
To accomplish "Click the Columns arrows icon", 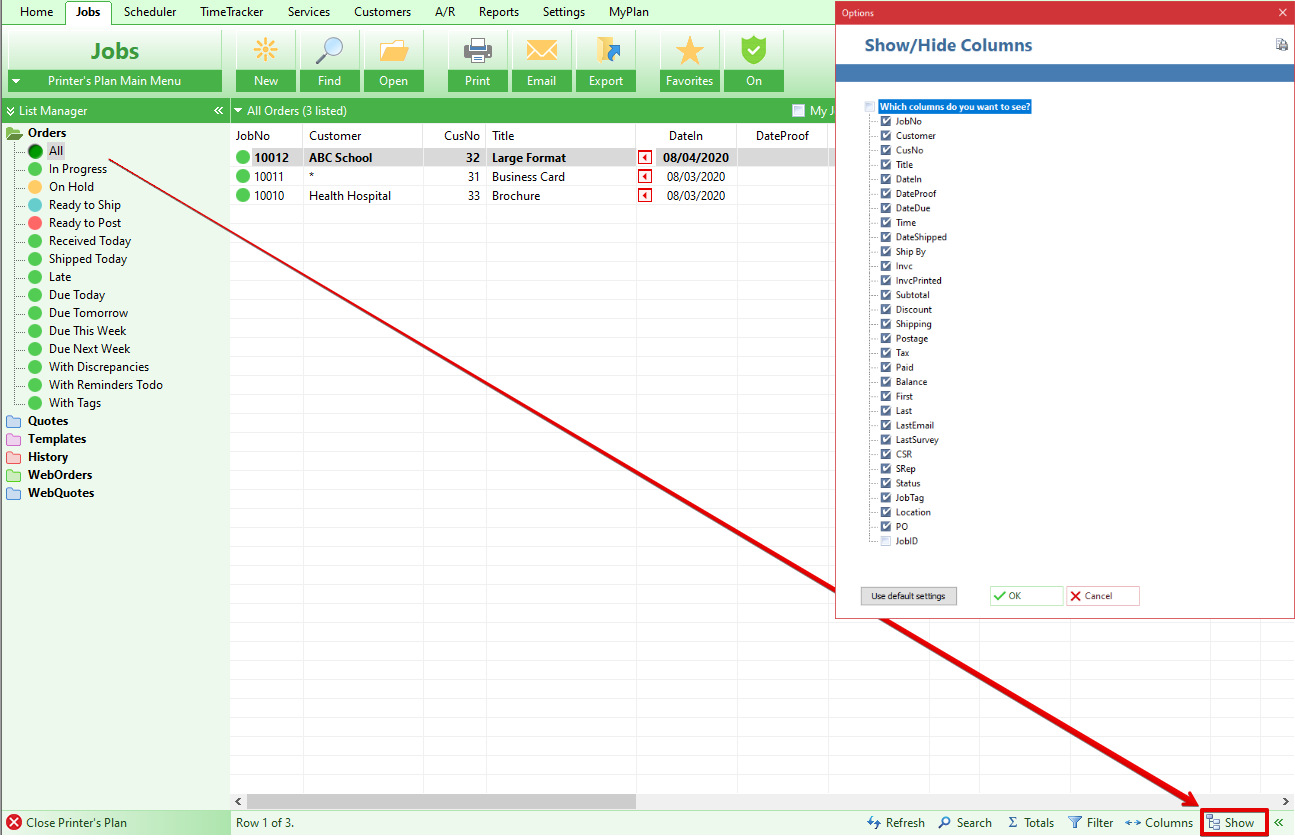I will pyautogui.click(x=1133, y=823).
